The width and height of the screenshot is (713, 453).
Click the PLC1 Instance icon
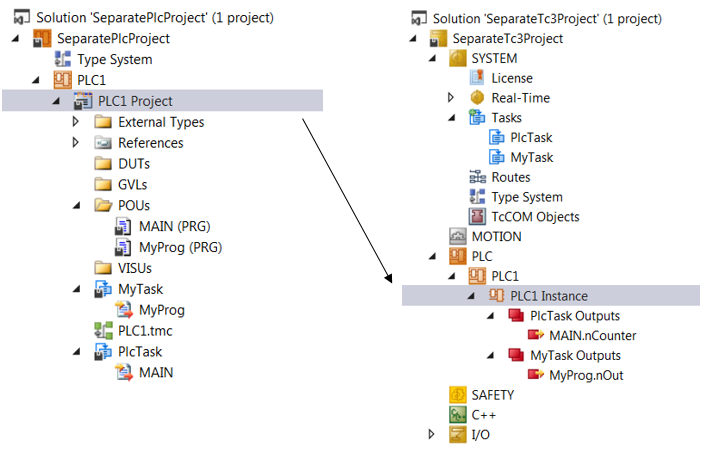pyautogui.click(x=497, y=296)
